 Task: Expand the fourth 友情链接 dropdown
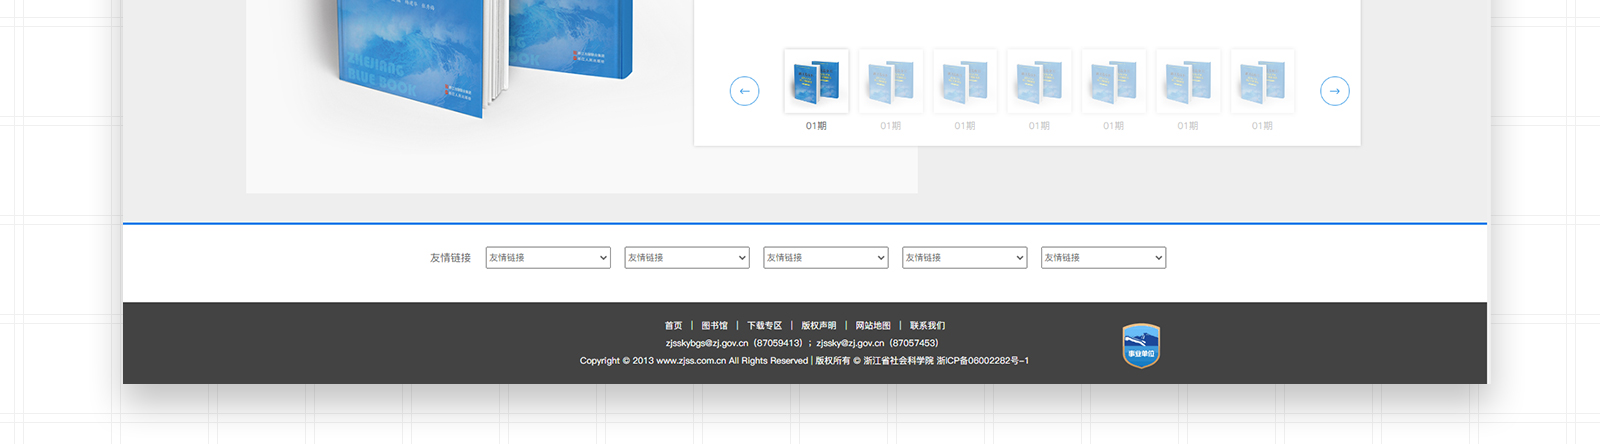click(x=965, y=258)
